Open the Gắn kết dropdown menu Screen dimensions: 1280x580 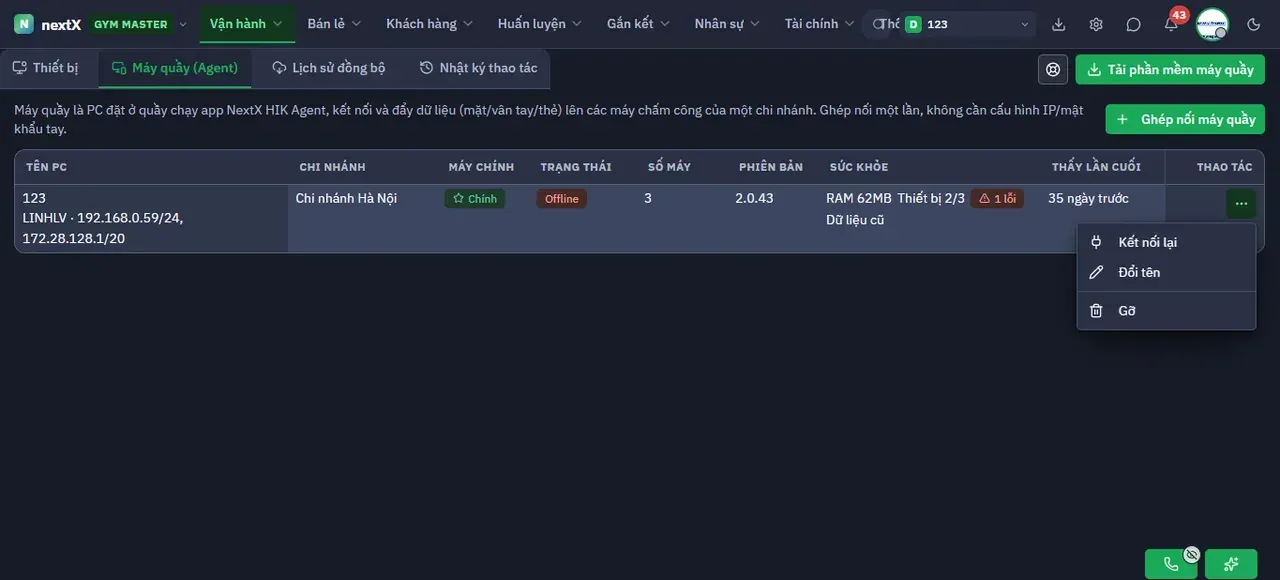click(638, 24)
